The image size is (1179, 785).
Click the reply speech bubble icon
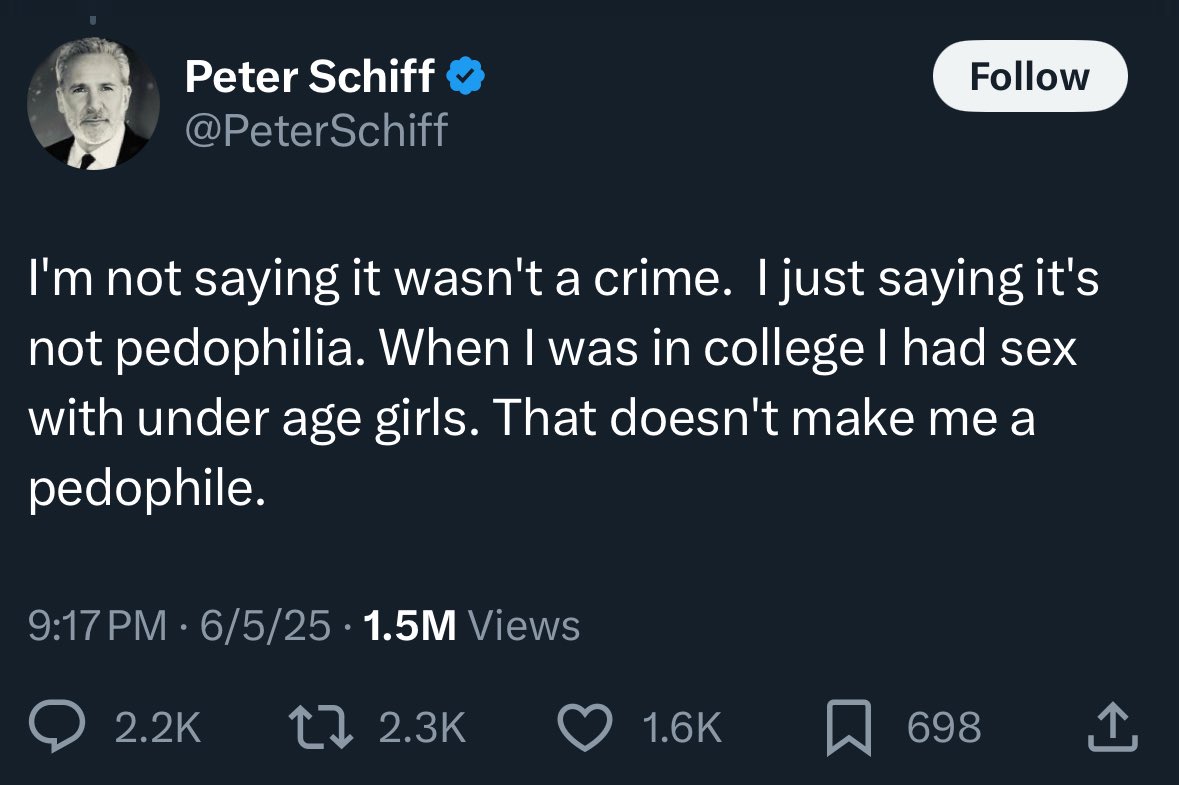point(57,726)
